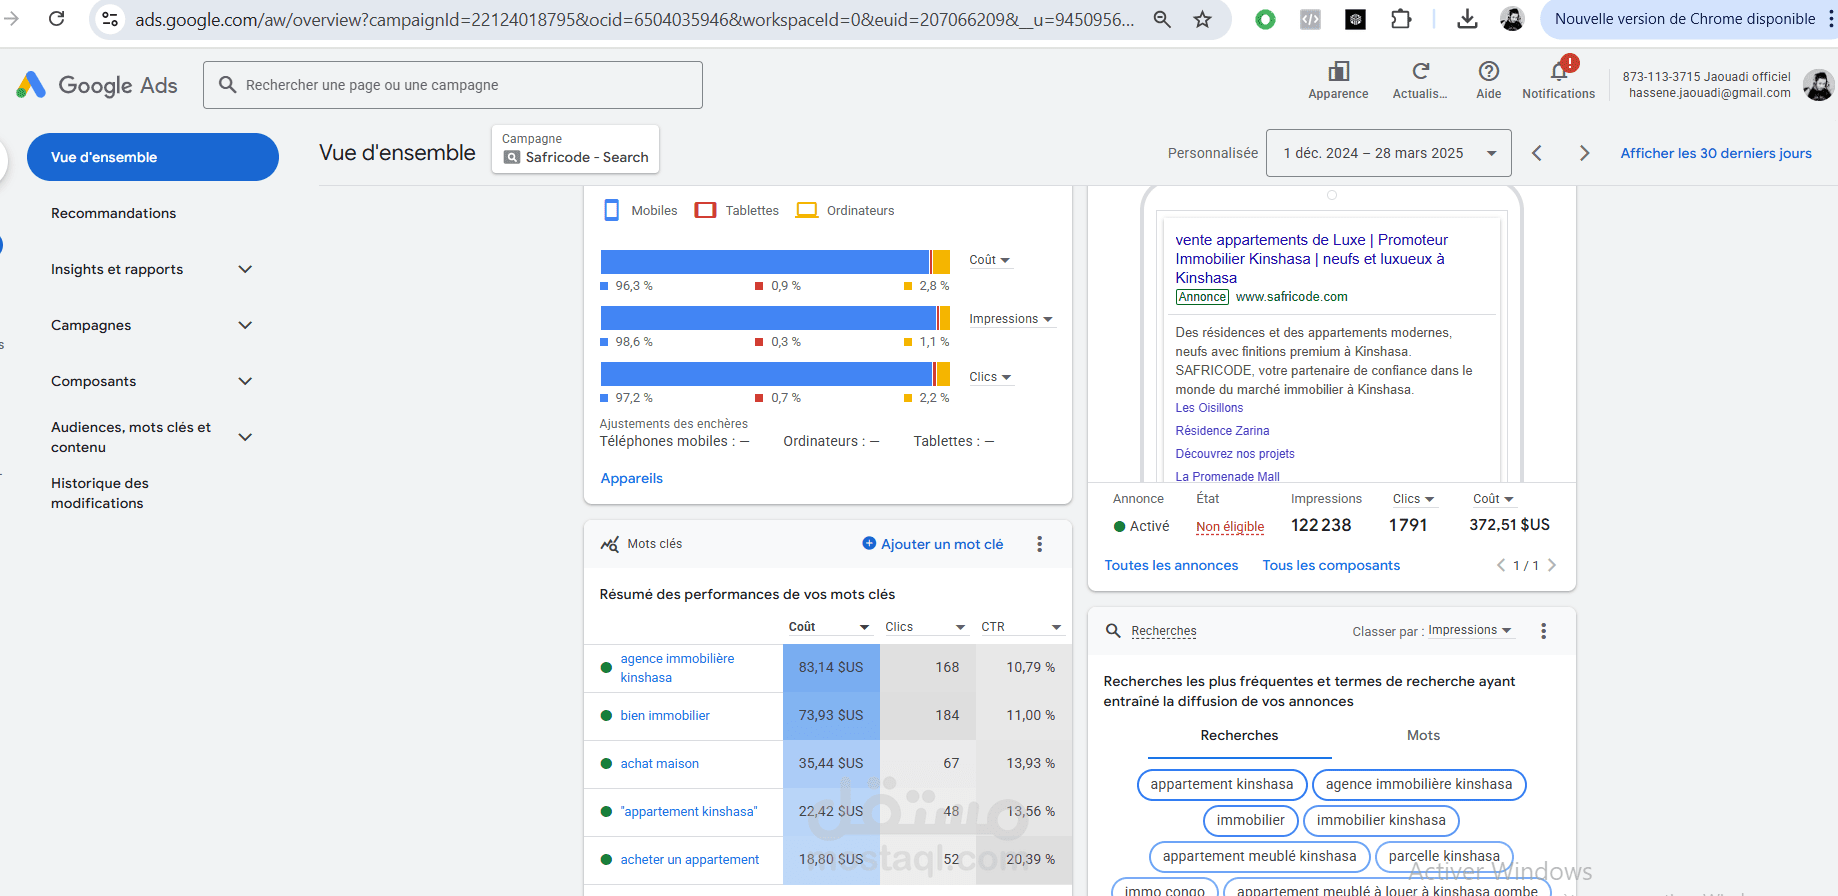Open the Coût column dropdown in keywords table
Screen dimensions: 1838x896
pyautogui.click(x=829, y=627)
